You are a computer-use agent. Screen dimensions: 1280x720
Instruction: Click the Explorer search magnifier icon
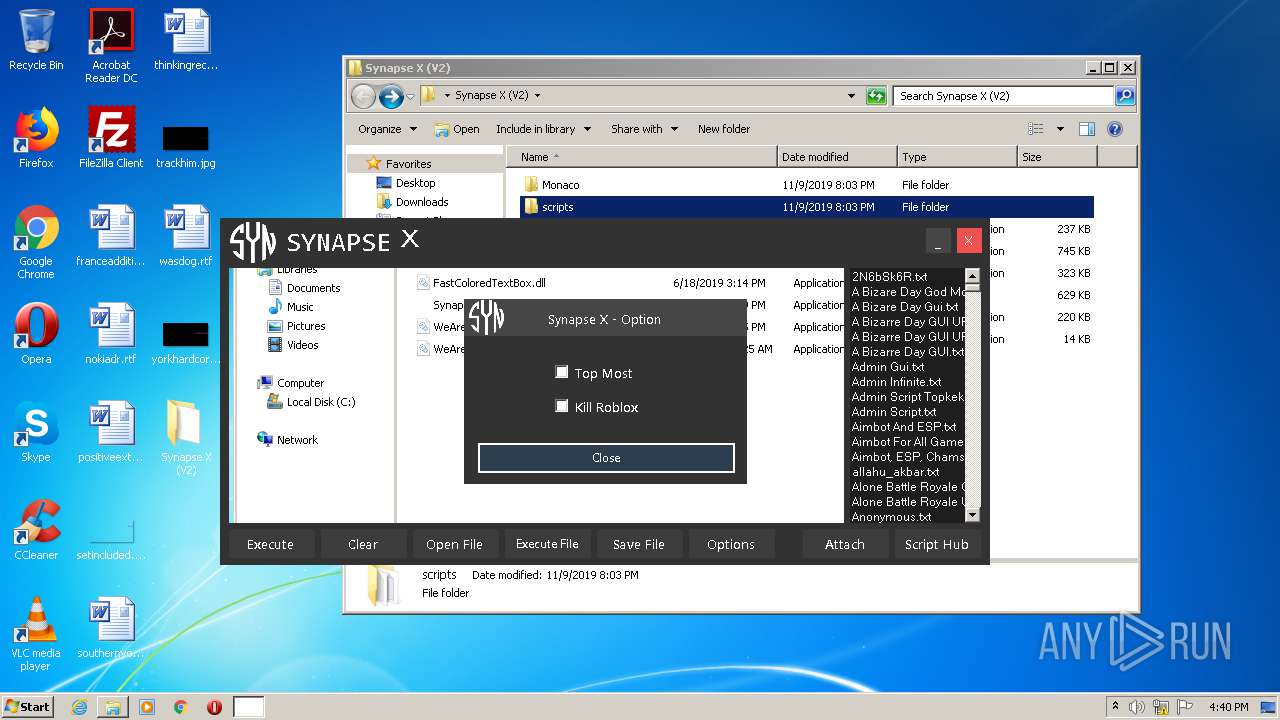[x=1125, y=96]
